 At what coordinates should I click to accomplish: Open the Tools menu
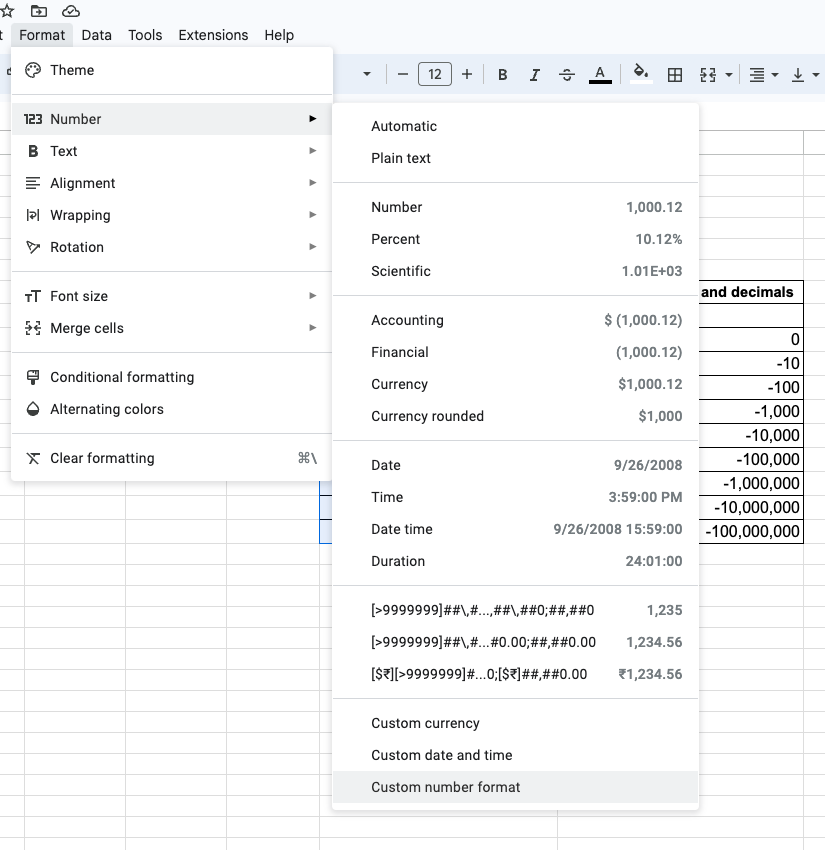[145, 35]
